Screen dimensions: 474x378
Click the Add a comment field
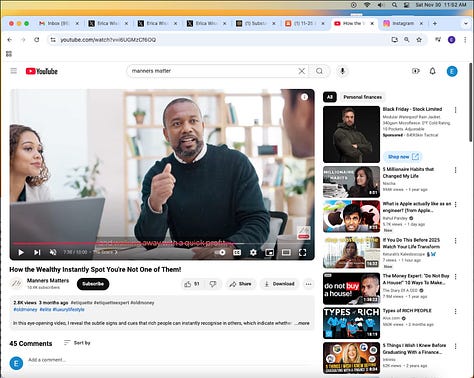pos(170,360)
